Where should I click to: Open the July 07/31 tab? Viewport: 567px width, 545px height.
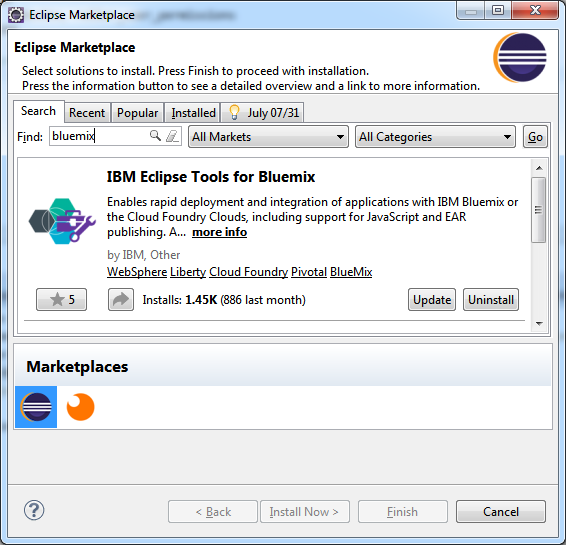263,113
